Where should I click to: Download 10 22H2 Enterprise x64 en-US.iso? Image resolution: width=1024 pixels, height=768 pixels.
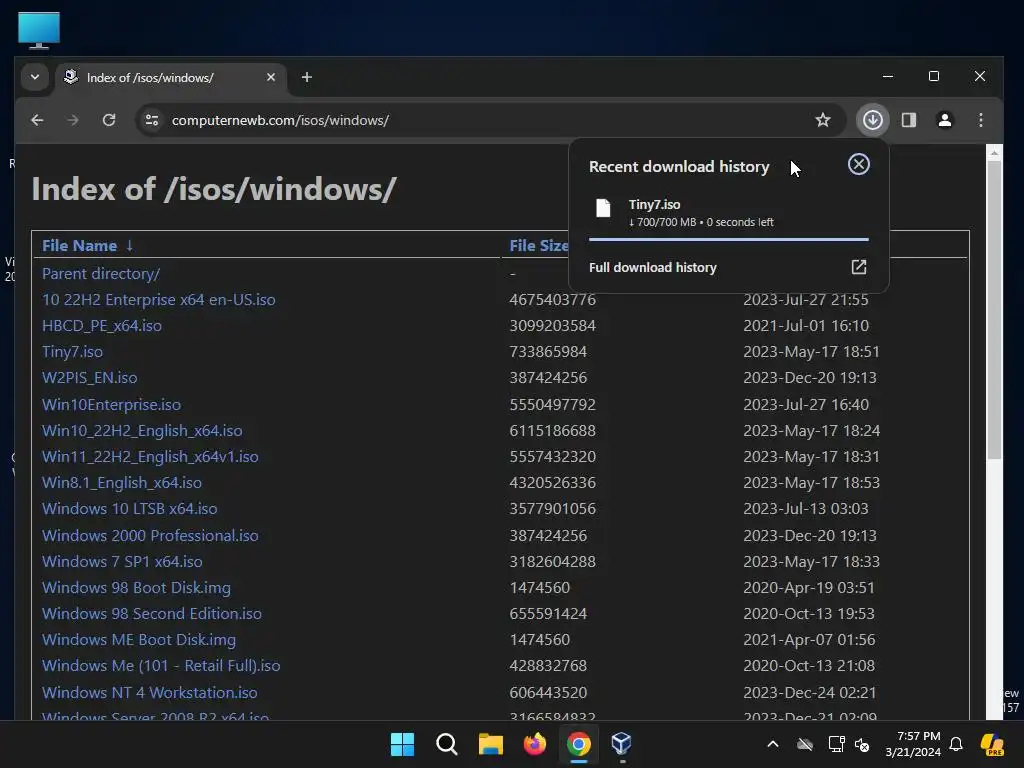coord(159,300)
